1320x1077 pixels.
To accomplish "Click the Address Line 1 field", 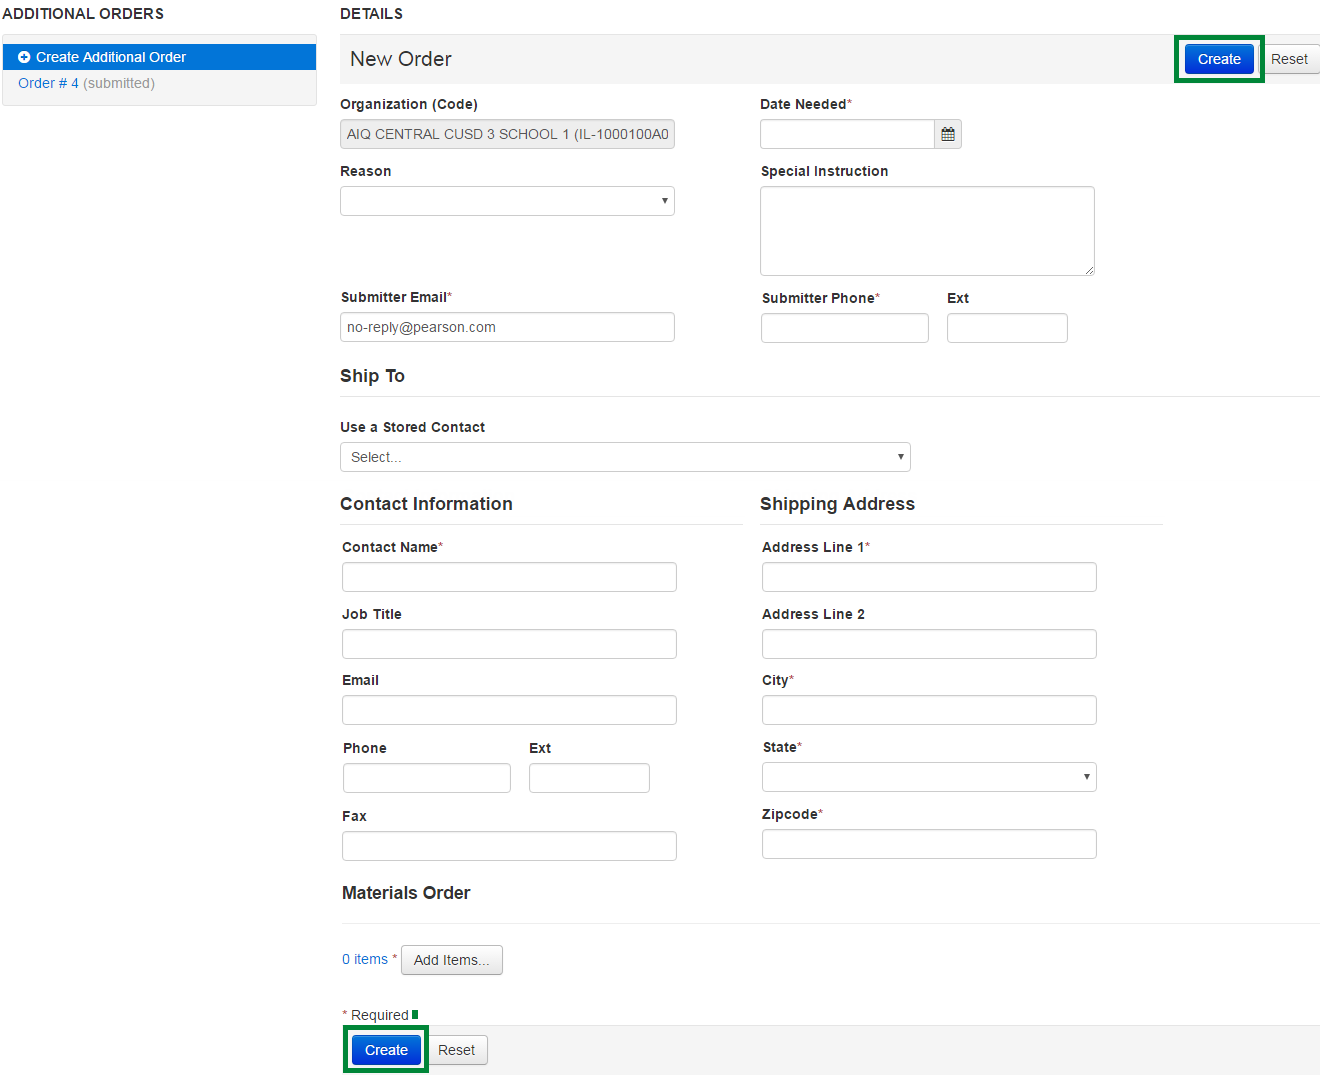I will [928, 577].
